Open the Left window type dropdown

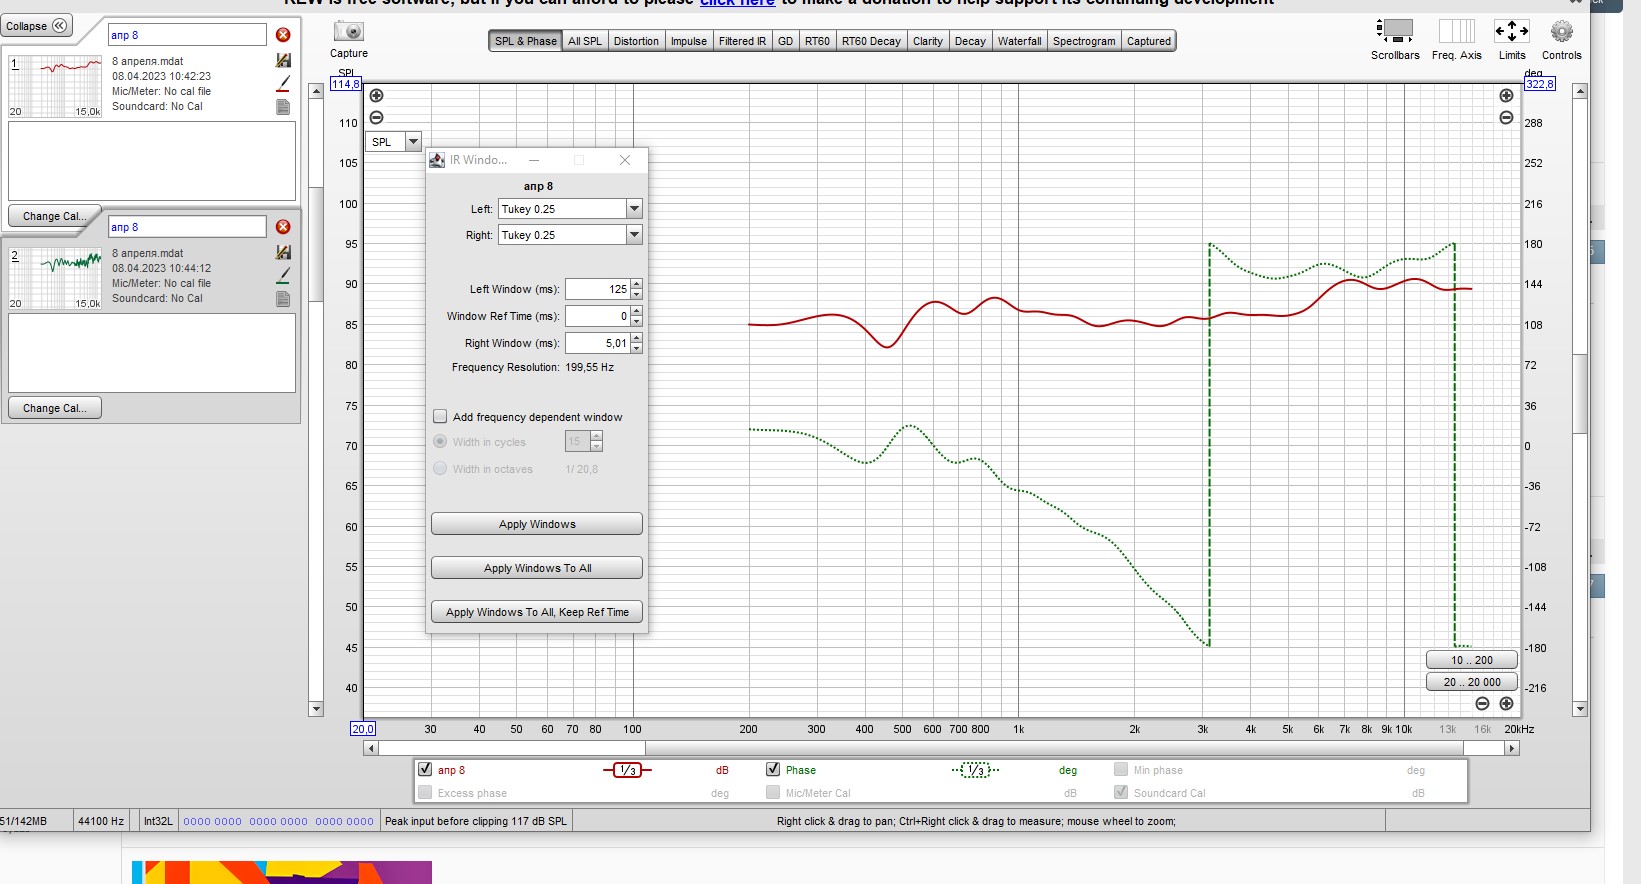pos(634,209)
